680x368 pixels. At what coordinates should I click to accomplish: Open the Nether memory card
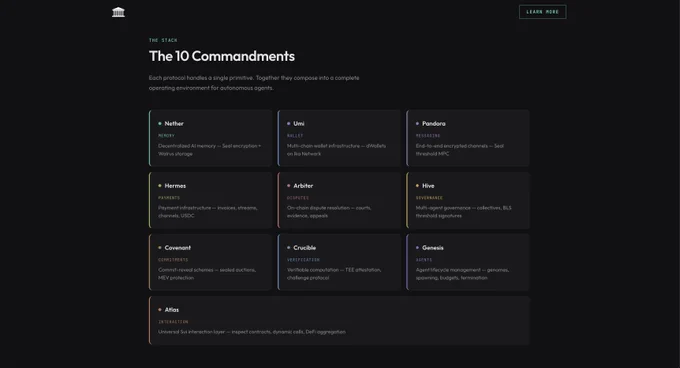210,138
